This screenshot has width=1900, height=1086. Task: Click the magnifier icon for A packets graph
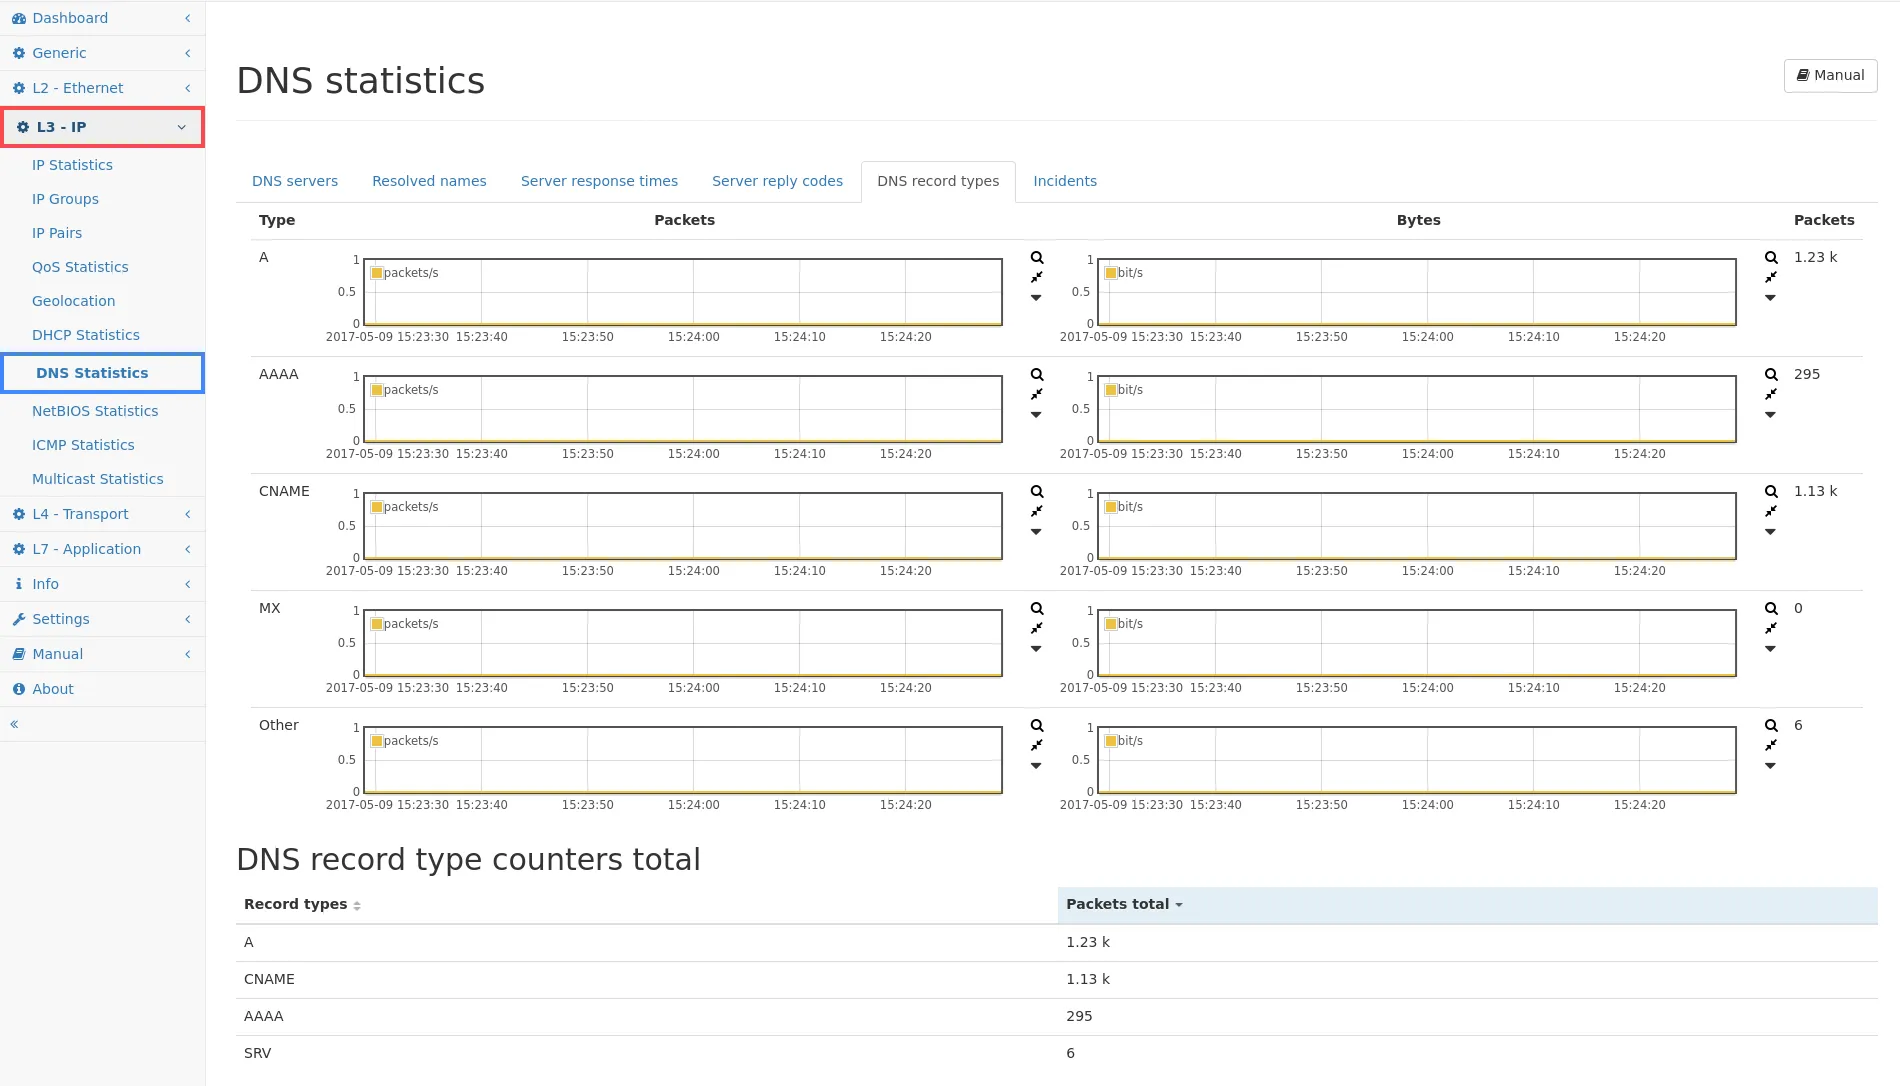1037,258
